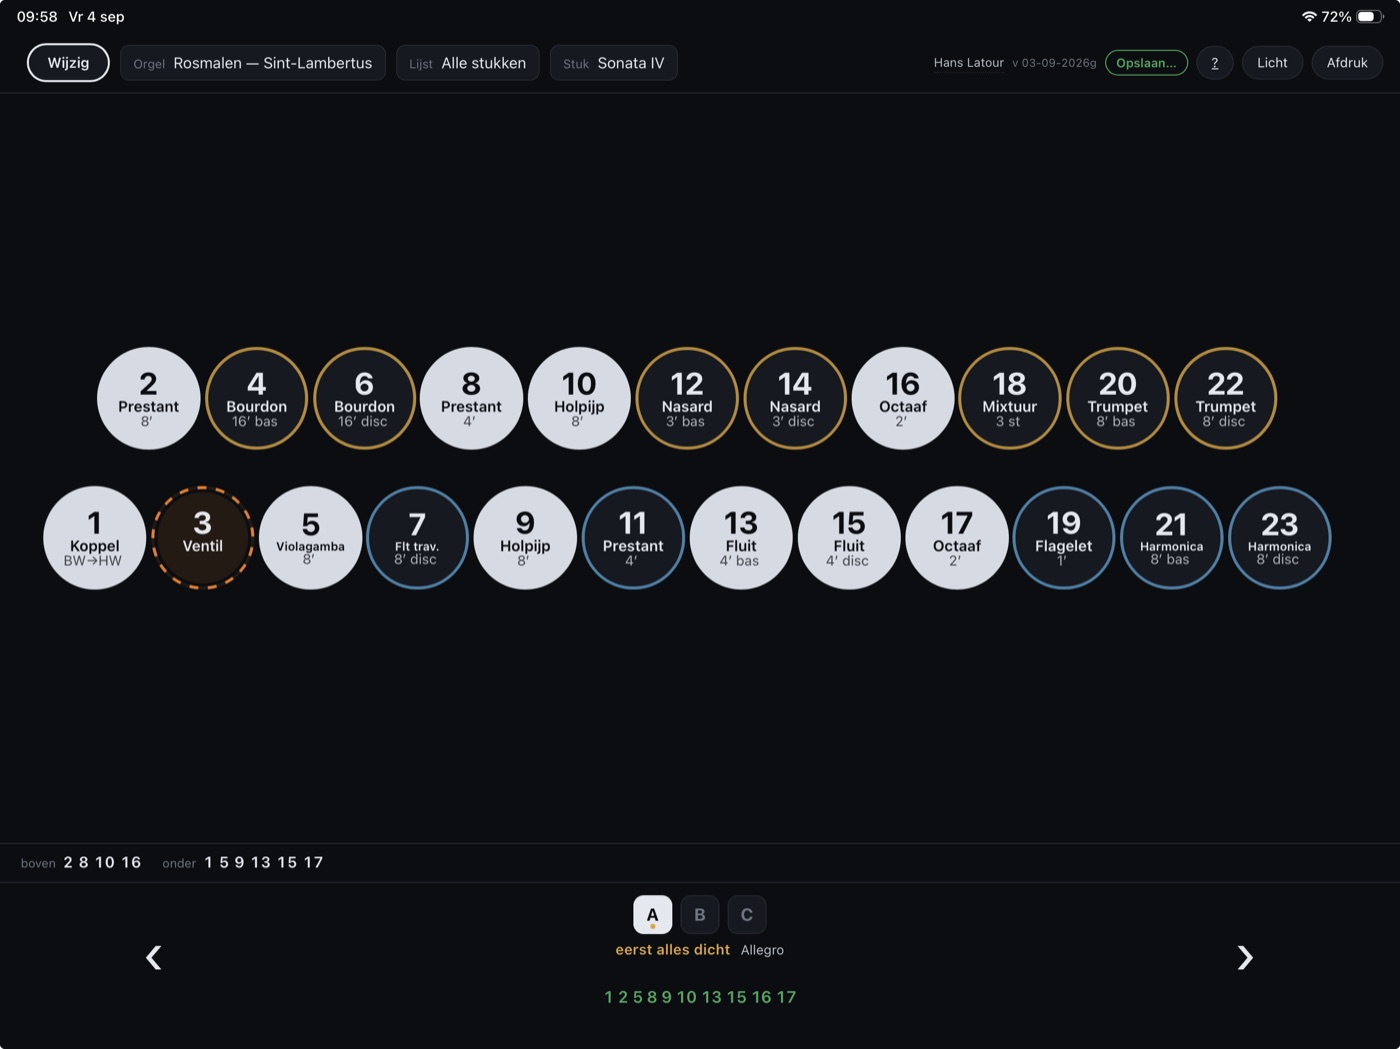Enable the Mixtuur 3 st stop
1400x1049 pixels.
[1010, 398]
